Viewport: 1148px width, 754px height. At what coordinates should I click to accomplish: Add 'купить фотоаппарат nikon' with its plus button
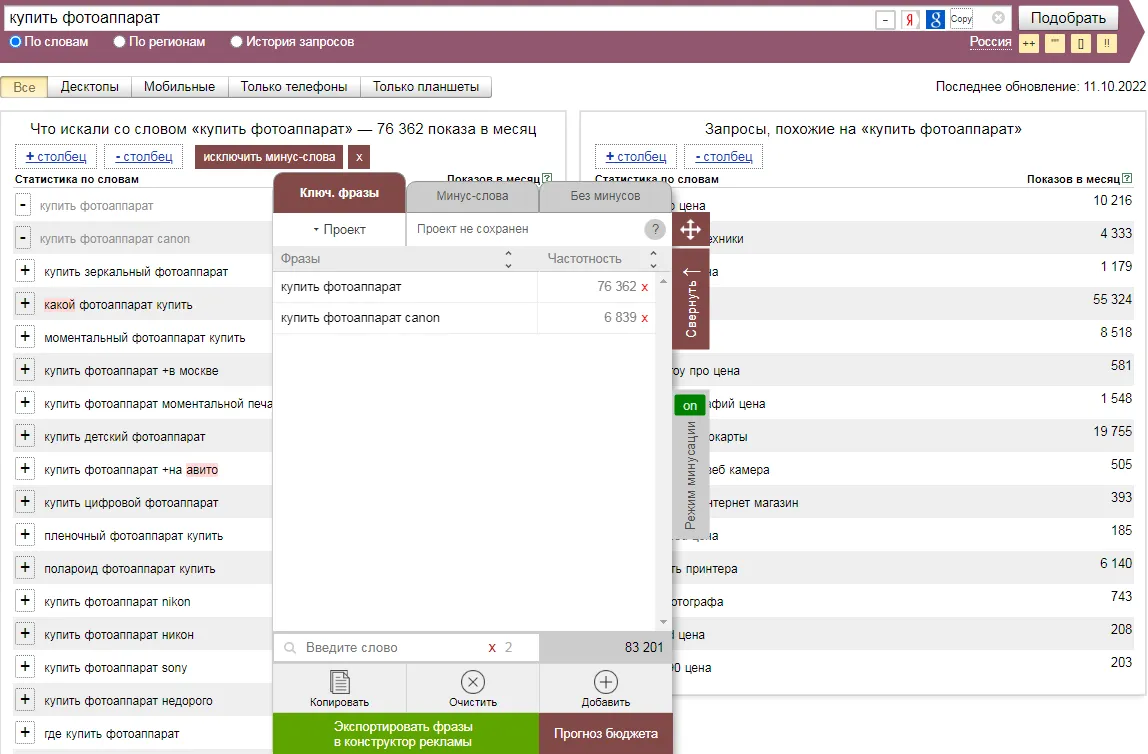click(24, 600)
